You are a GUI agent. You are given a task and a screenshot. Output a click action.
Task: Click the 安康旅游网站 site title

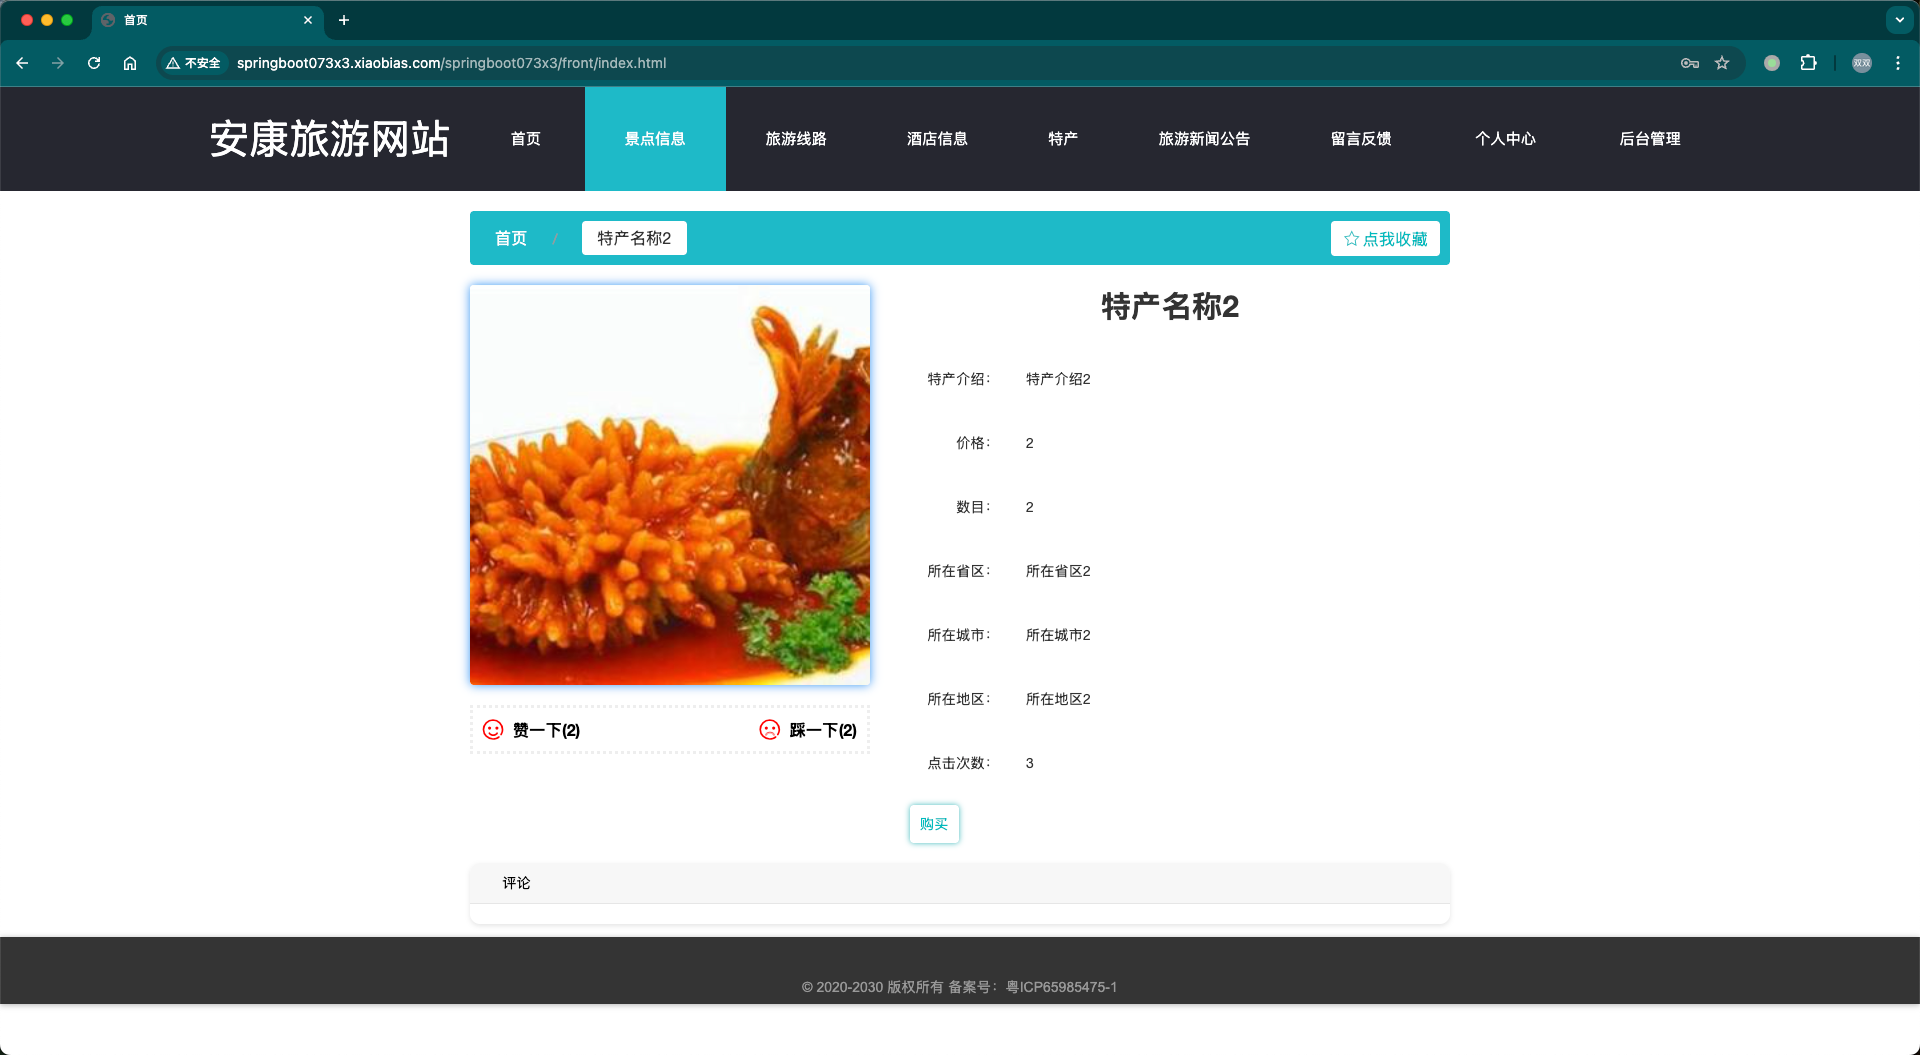coord(329,139)
